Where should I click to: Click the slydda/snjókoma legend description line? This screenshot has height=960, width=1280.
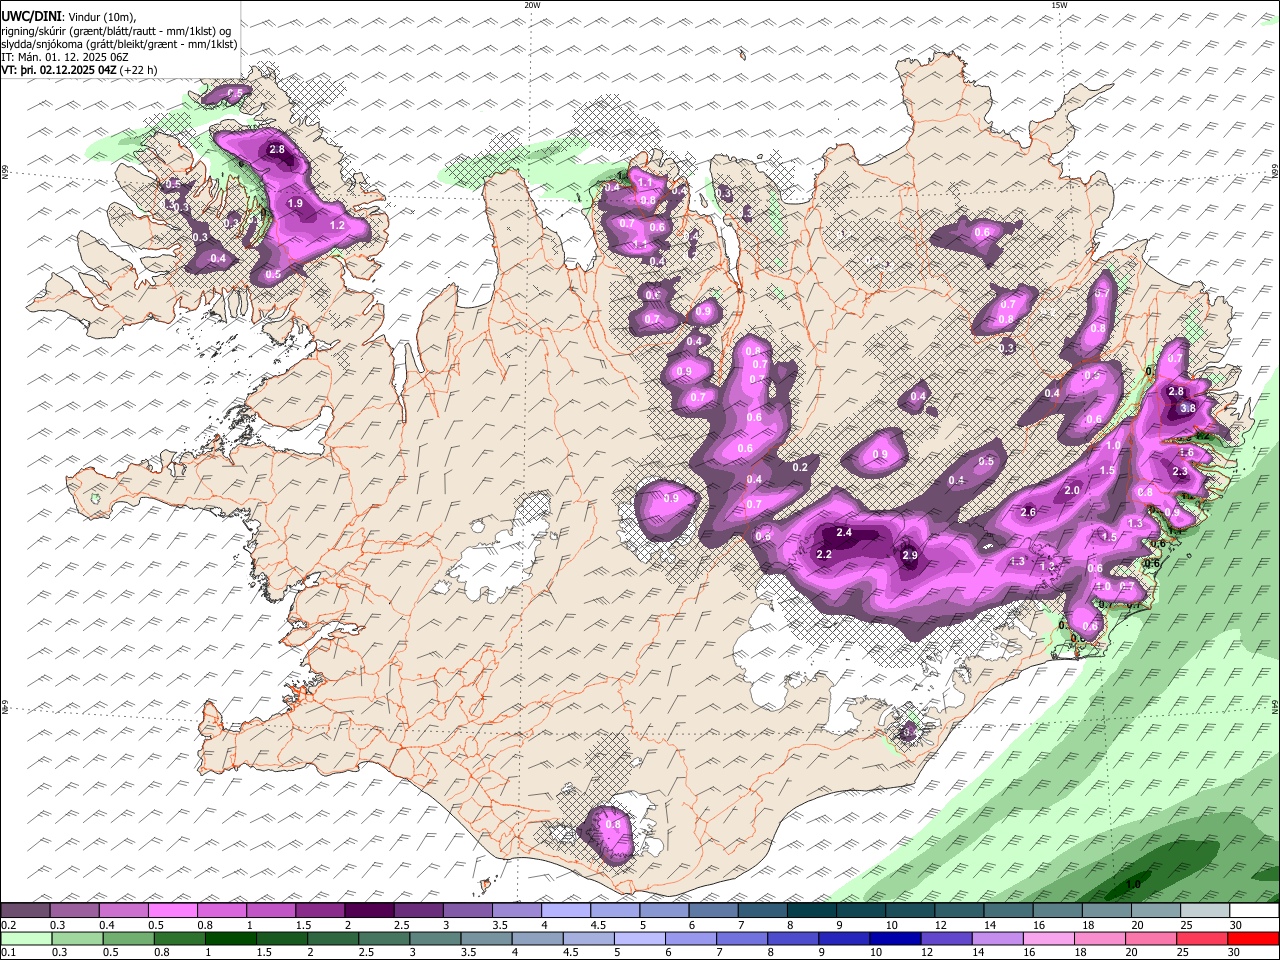pyautogui.click(x=119, y=44)
